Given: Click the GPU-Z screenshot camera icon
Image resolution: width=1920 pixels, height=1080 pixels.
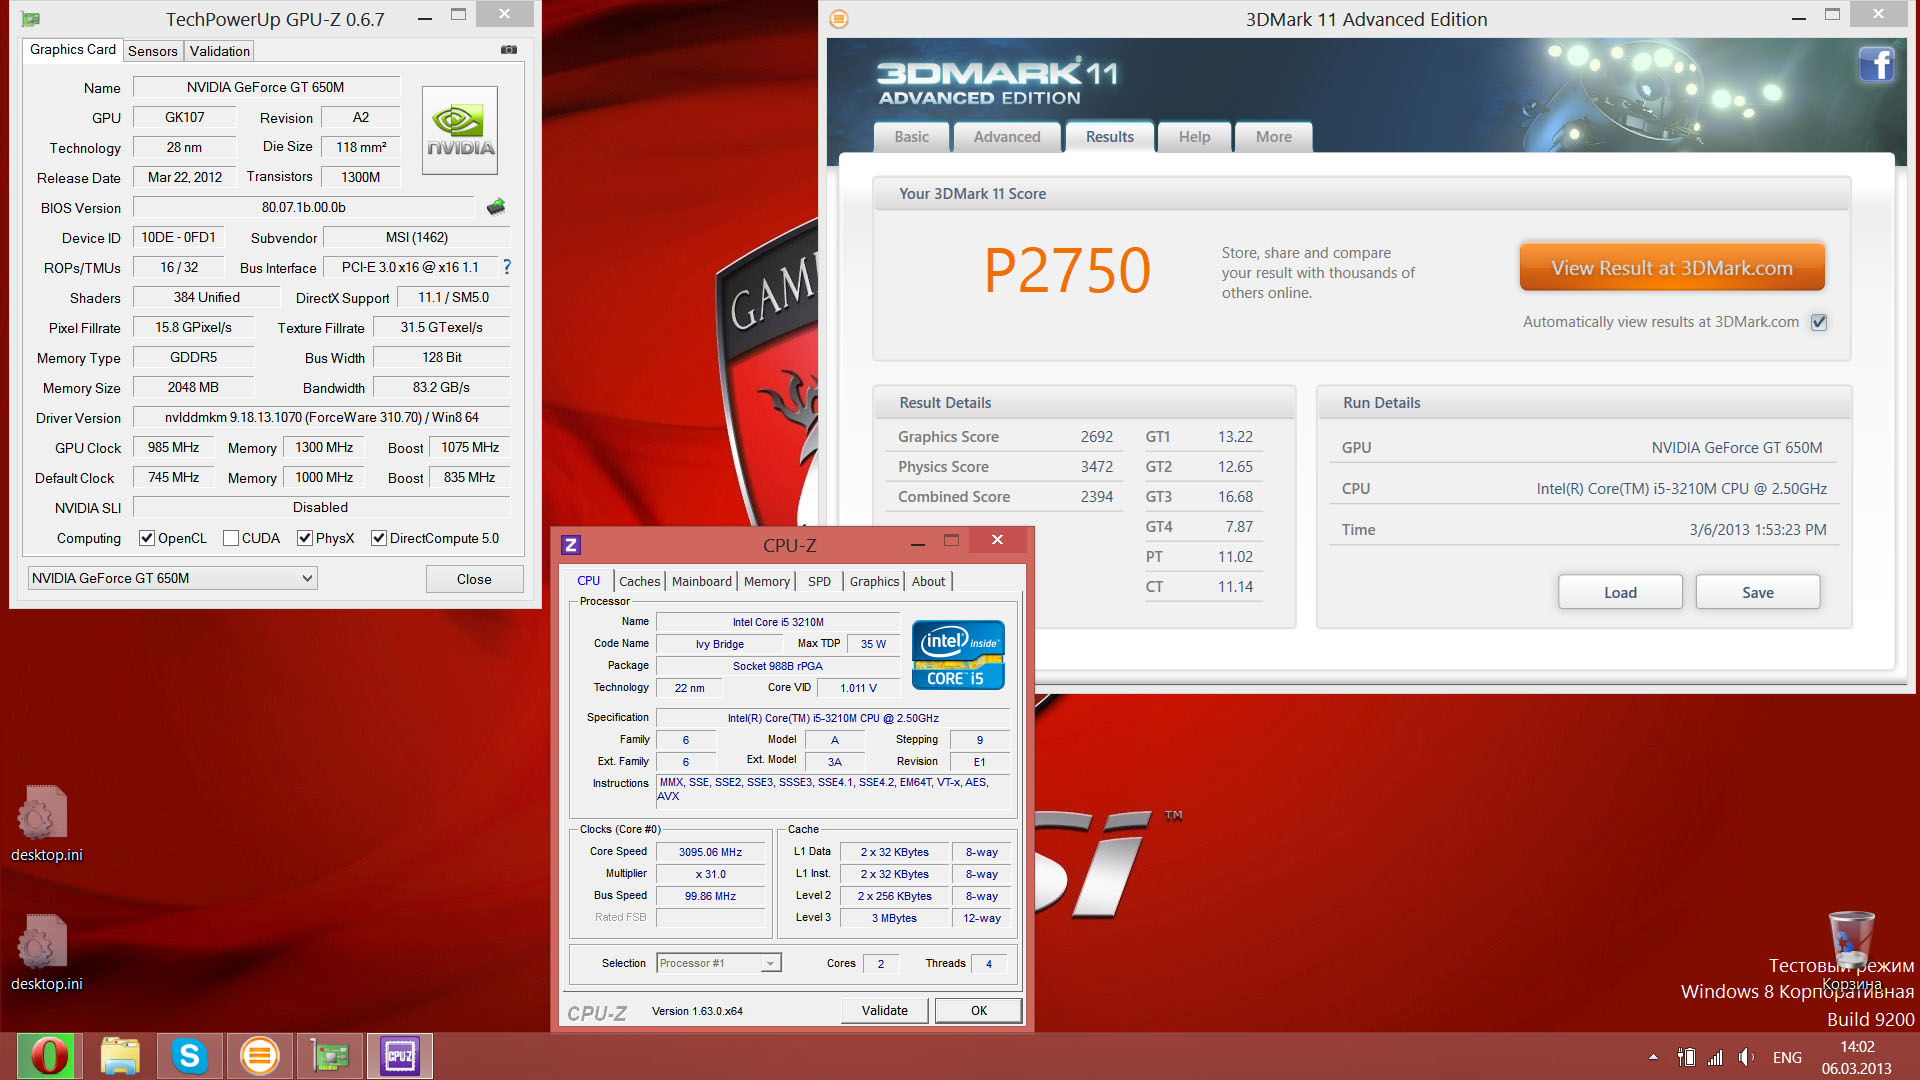Looking at the screenshot, I should click(509, 49).
